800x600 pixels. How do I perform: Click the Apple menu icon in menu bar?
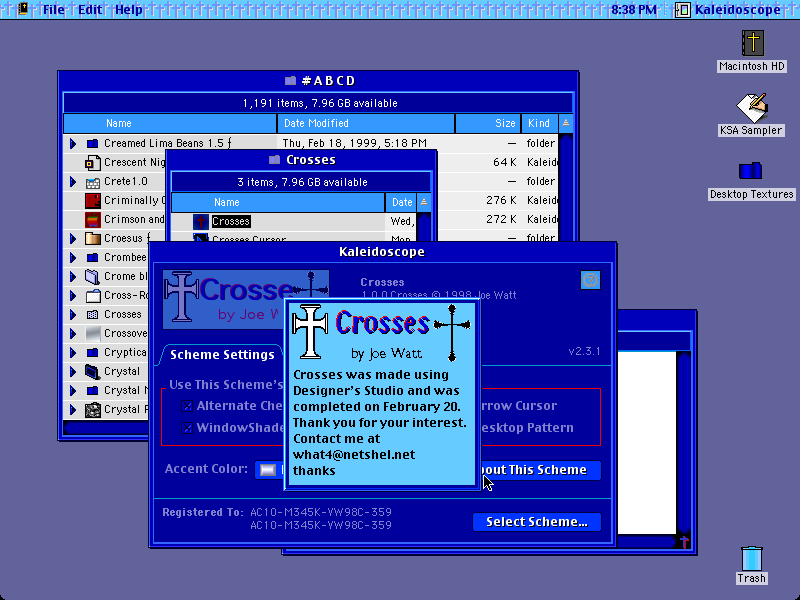(x=22, y=9)
